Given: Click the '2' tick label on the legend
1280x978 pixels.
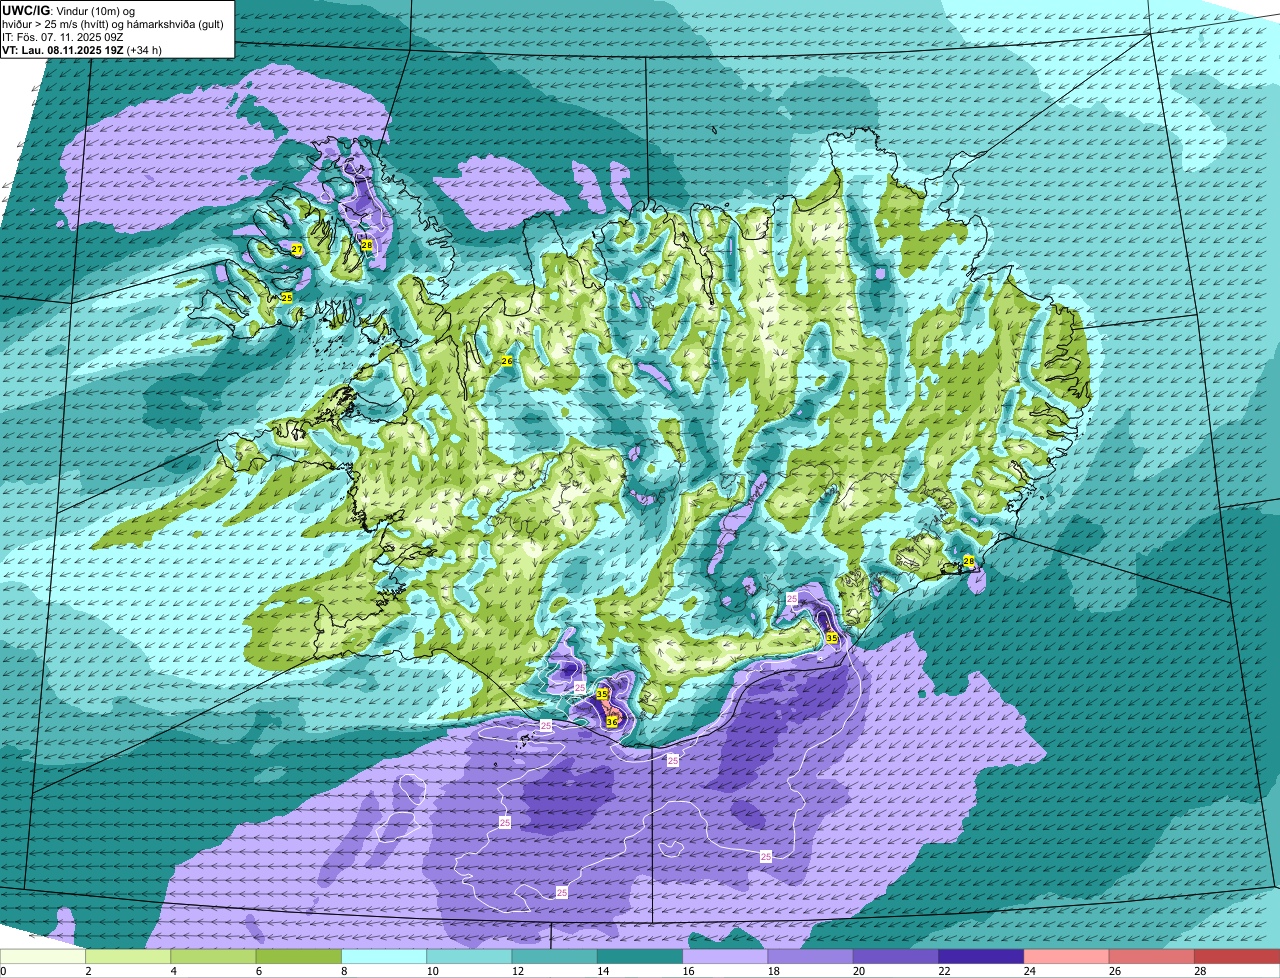Looking at the screenshot, I should coord(88,971).
